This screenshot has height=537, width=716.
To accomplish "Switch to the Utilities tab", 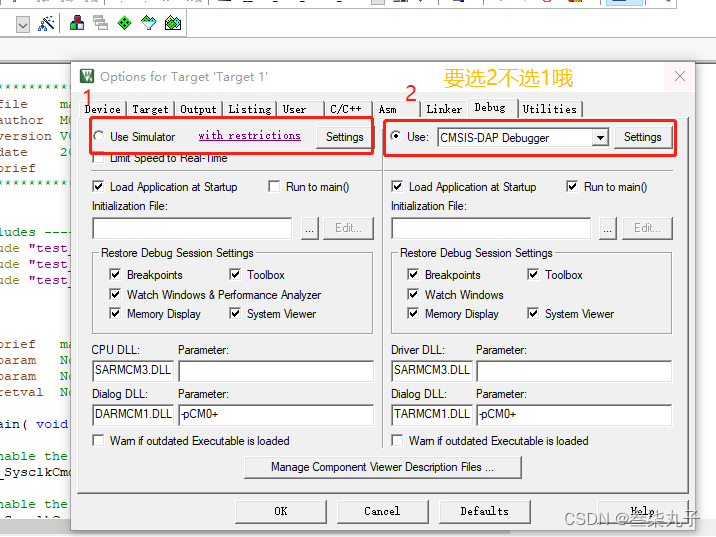I will [x=550, y=109].
